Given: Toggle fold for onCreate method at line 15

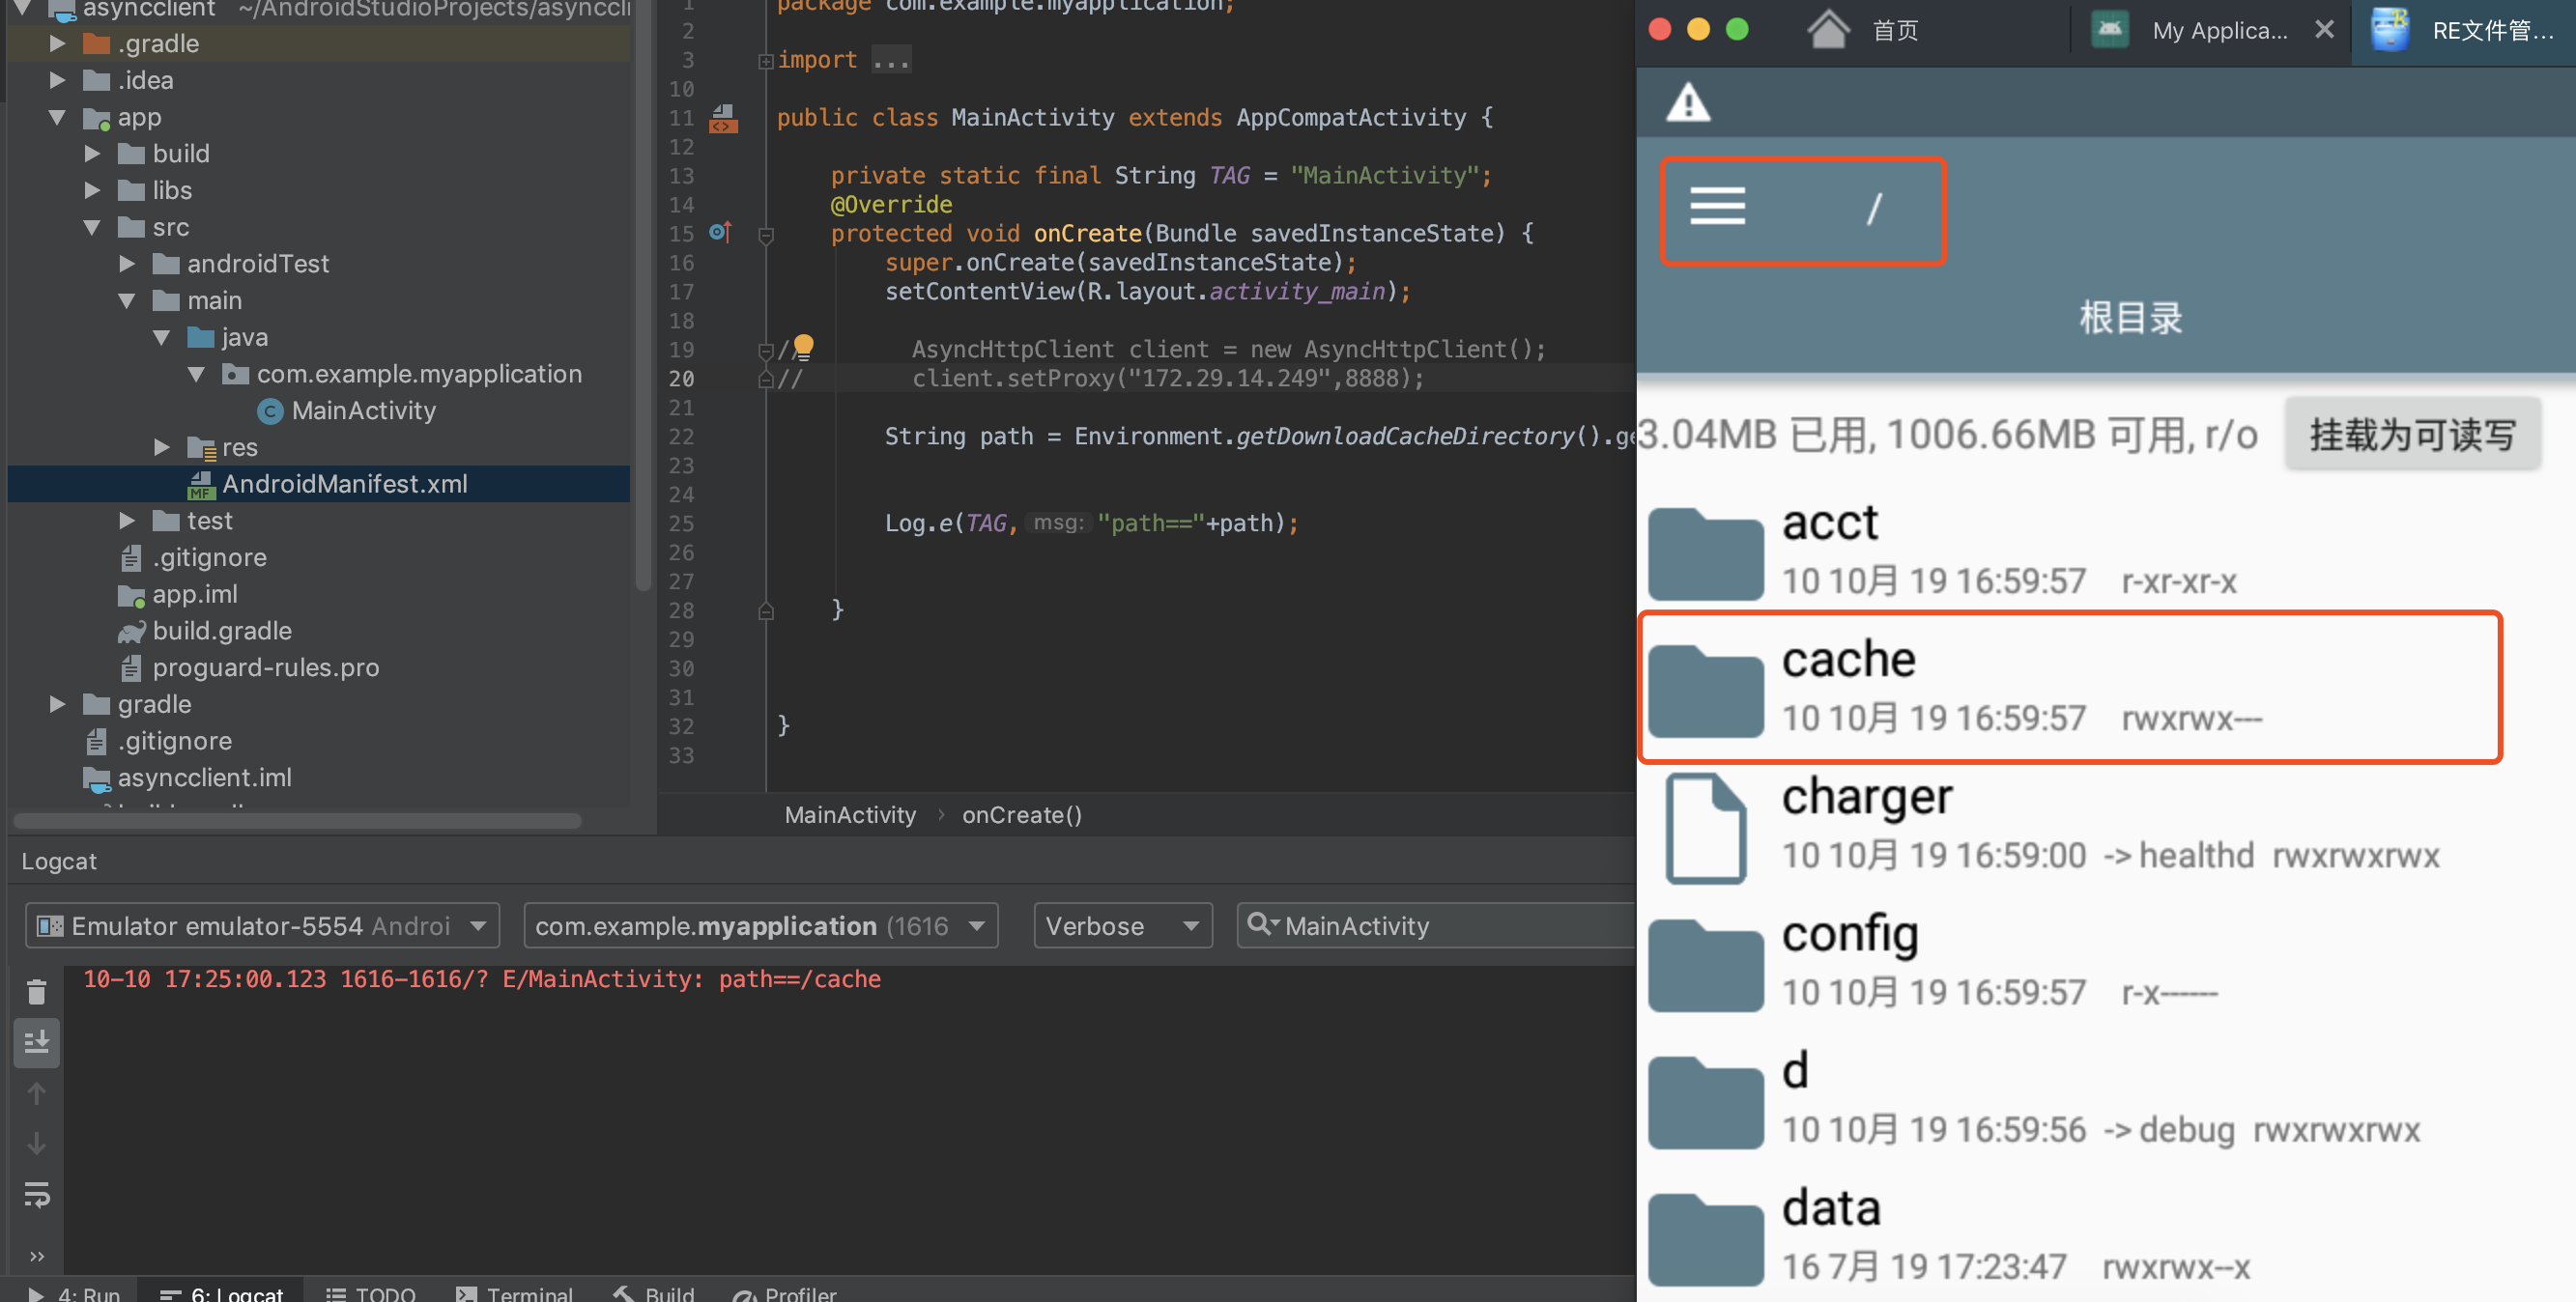Looking at the screenshot, I should (x=766, y=236).
